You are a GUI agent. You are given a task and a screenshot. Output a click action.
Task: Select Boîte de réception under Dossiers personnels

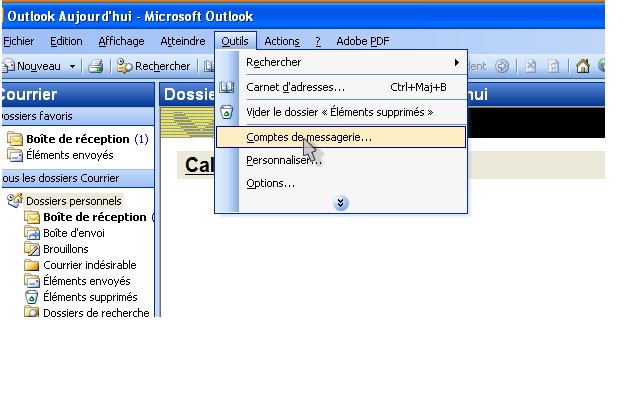click(x=95, y=217)
